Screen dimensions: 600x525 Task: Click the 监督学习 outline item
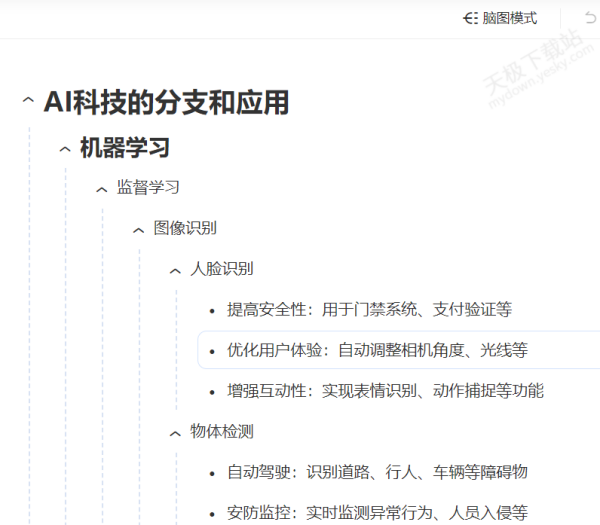point(148,188)
